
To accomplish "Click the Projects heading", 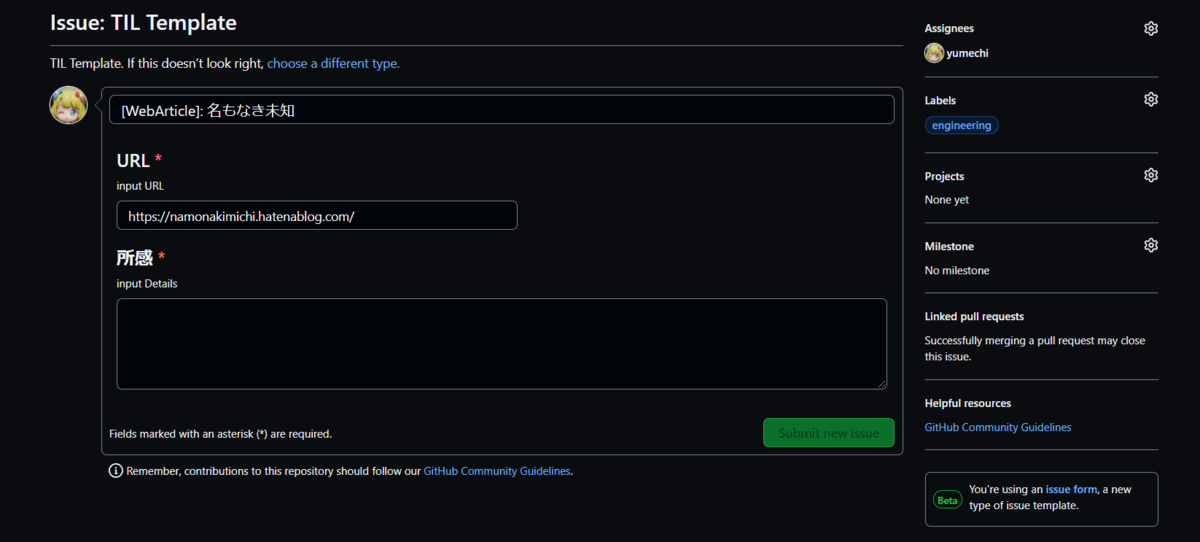I will (x=944, y=176).
